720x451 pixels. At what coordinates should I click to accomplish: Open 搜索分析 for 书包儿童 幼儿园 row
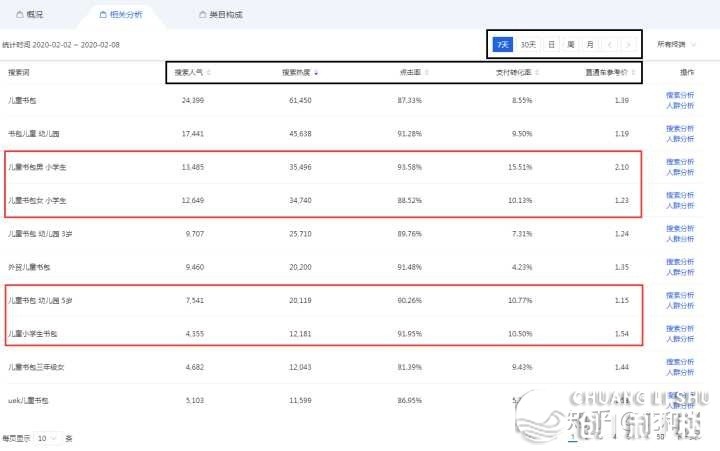pos(680,129)
